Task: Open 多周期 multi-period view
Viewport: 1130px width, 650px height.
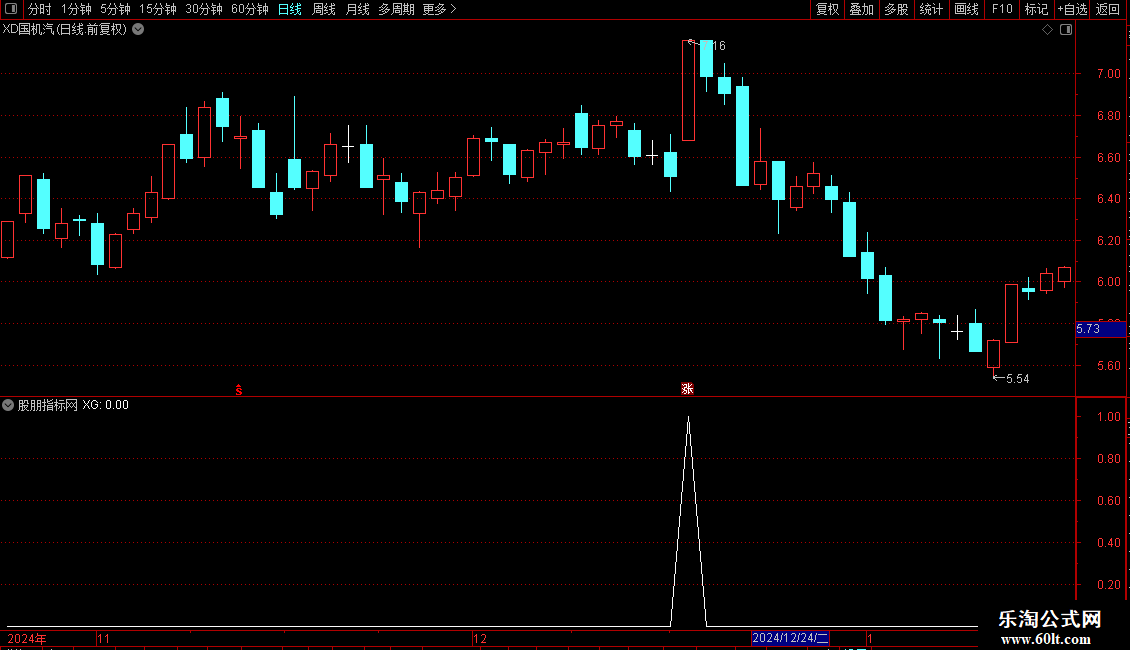Action: tap(396, 9)
